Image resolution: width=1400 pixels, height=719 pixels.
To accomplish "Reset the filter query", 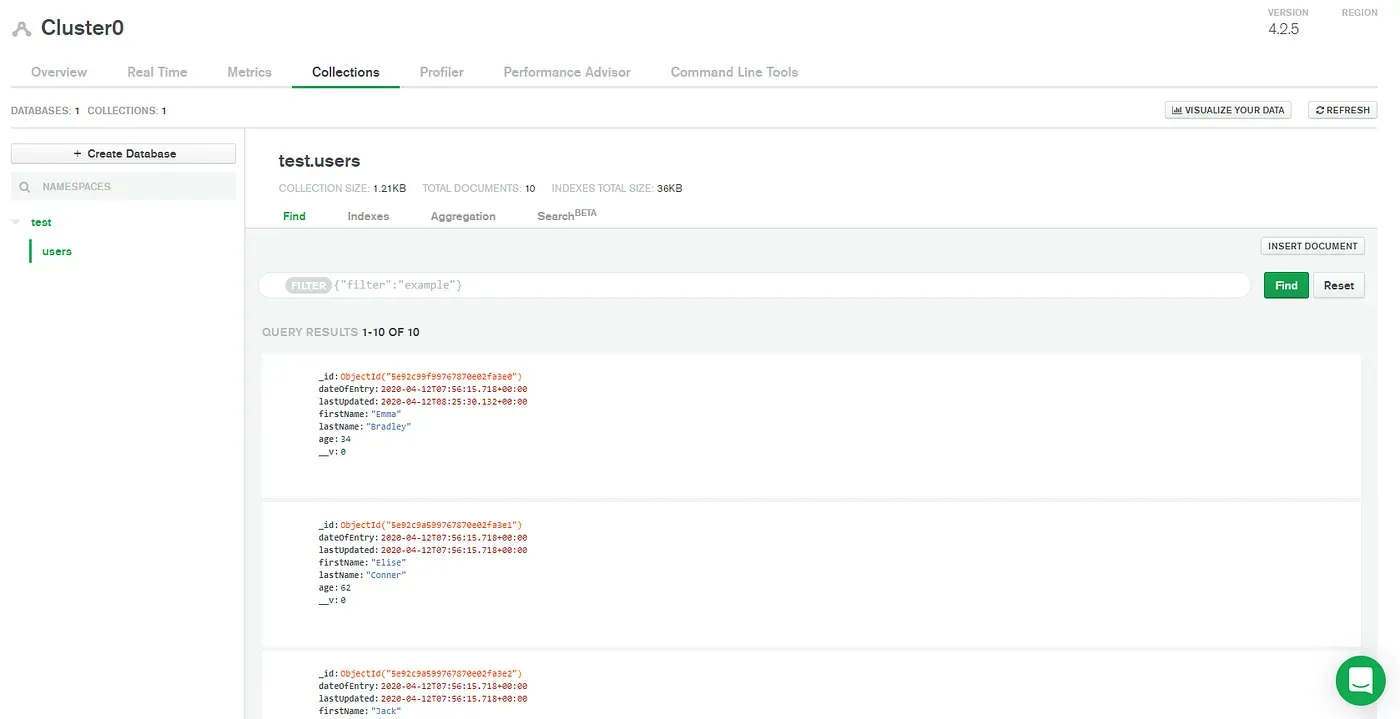I will (1338, 285).
